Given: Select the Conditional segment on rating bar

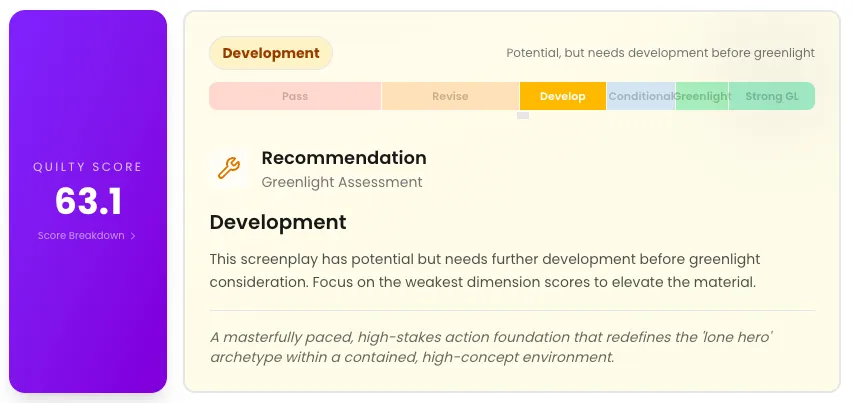Looking at the screenshot, I should pyautogui.click(x=640, y=97).
